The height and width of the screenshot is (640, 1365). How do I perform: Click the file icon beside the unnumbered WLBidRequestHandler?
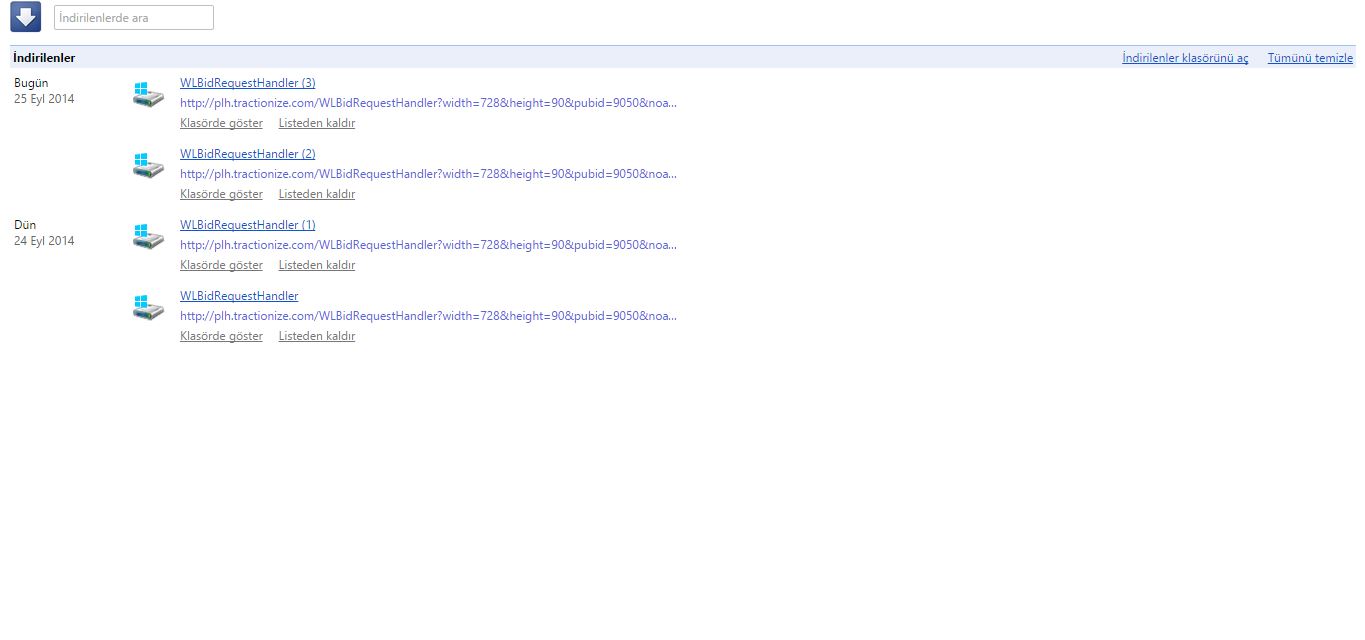148,308
